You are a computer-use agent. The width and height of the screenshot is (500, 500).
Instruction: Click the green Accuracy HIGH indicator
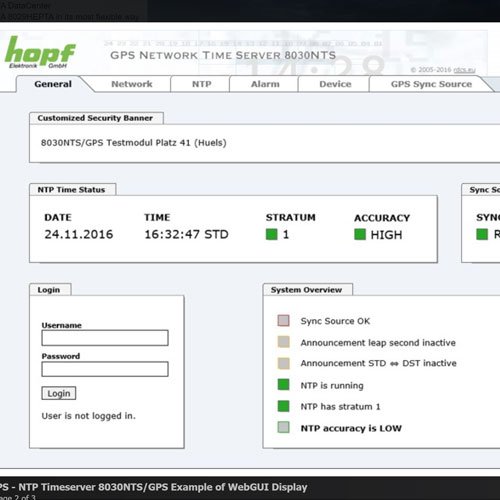coord(360,234)
